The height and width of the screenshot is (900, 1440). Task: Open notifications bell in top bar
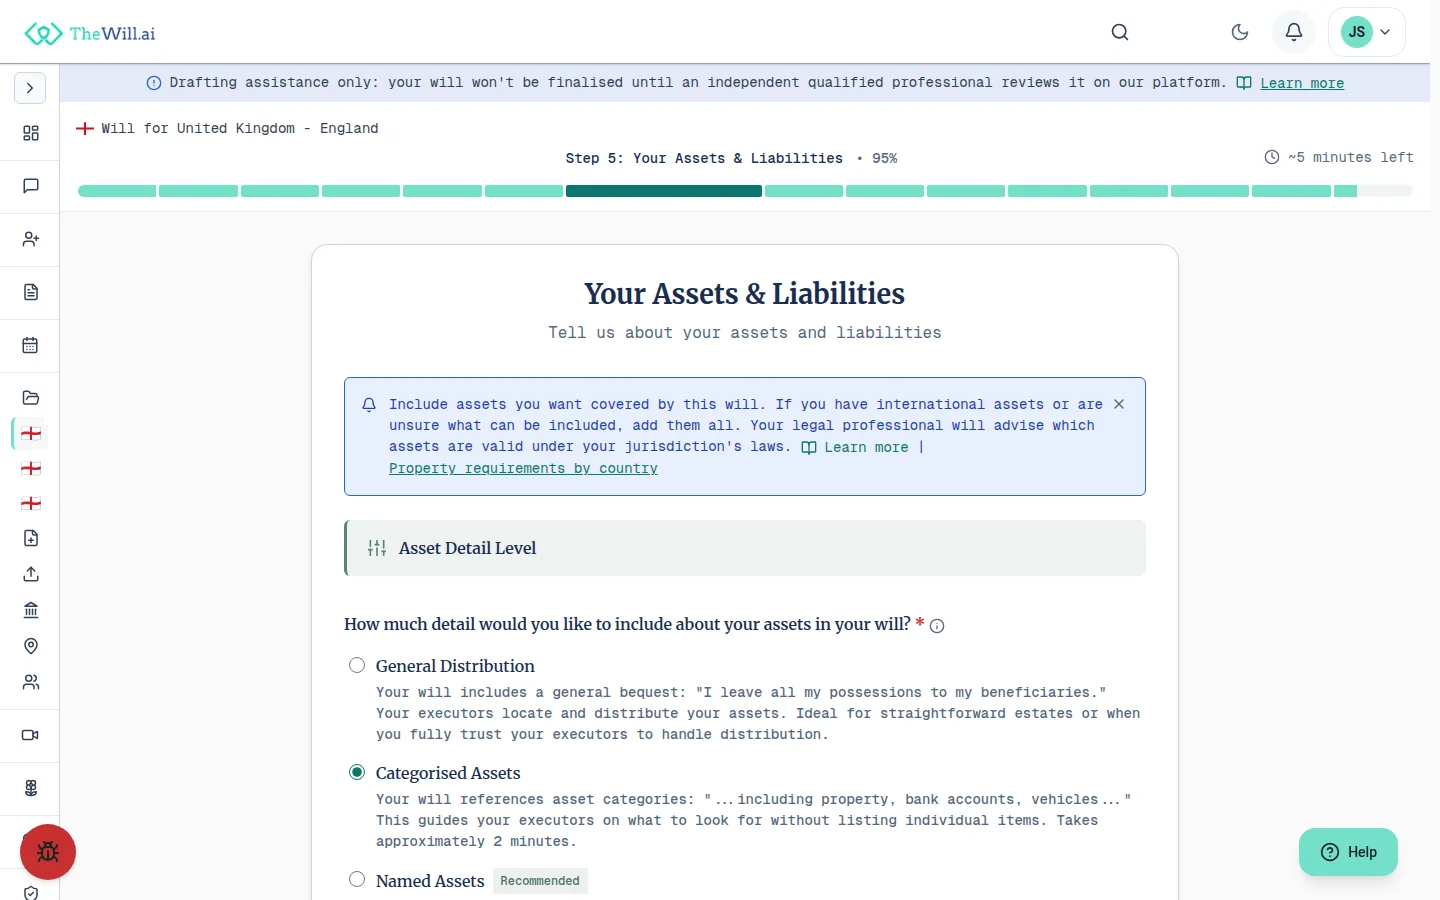pyautogui.click(x=1294, y=32)
